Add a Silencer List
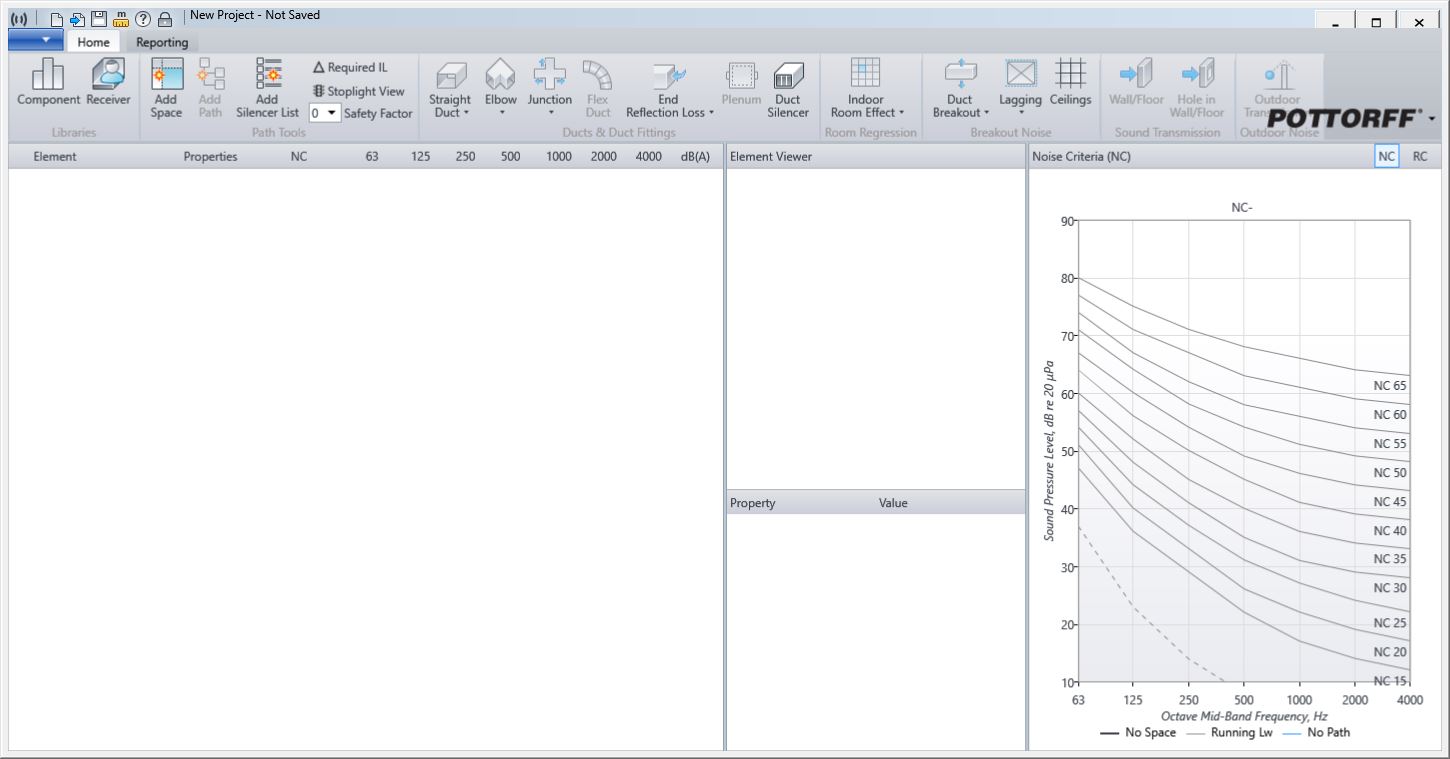1450x759 pixels. click(x=267, y=88)
